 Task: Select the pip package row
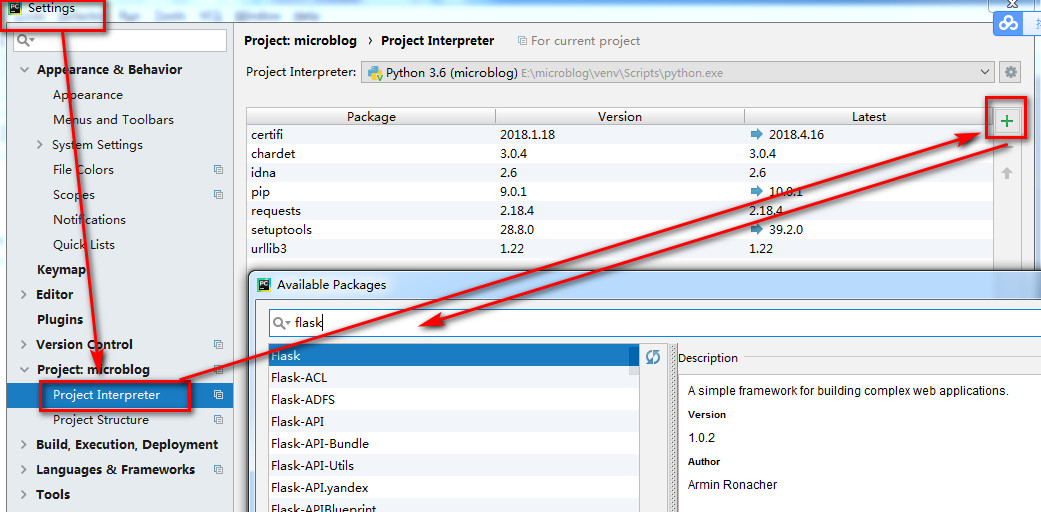619,191
